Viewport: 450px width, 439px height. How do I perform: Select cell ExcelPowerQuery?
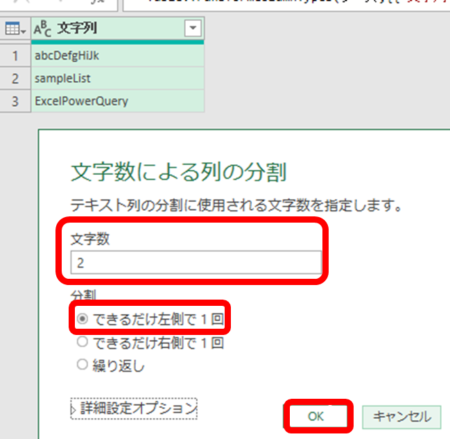117,101
